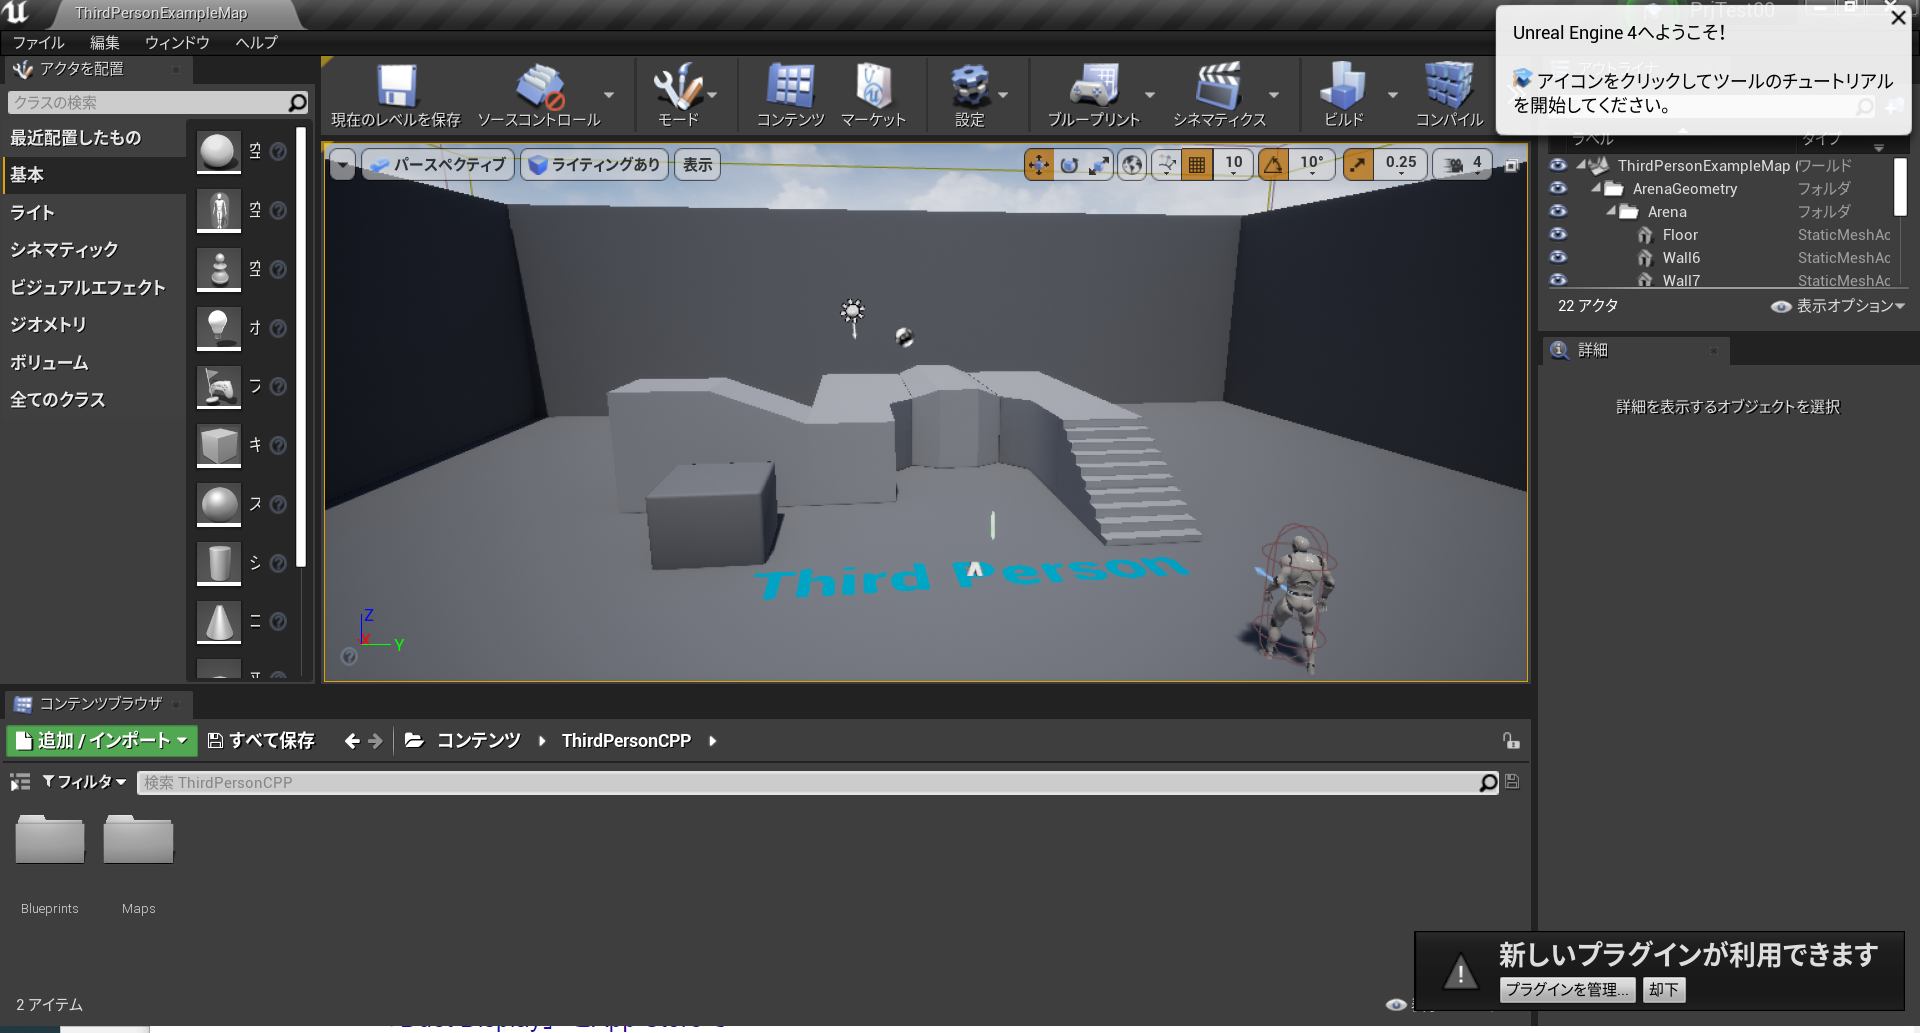Open the Window menu
Screen dimensions: 1920x1033
[177, 43]
